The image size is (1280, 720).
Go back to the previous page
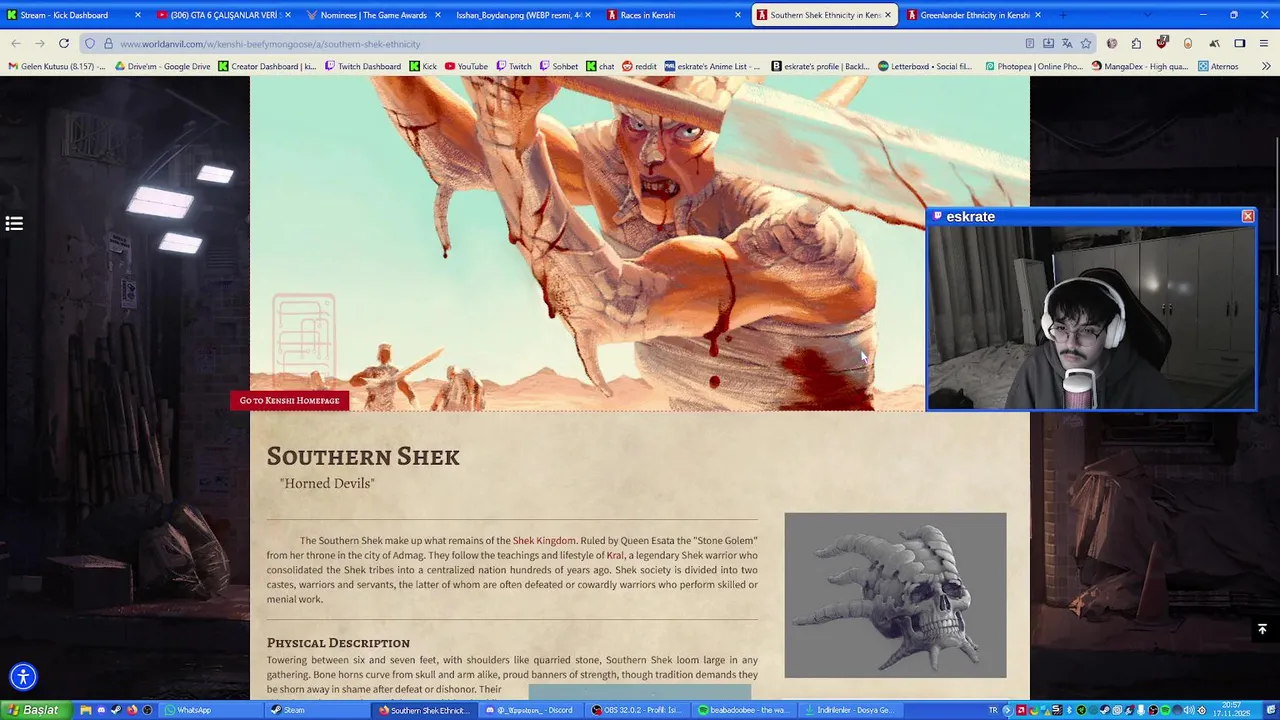[16, 43]
